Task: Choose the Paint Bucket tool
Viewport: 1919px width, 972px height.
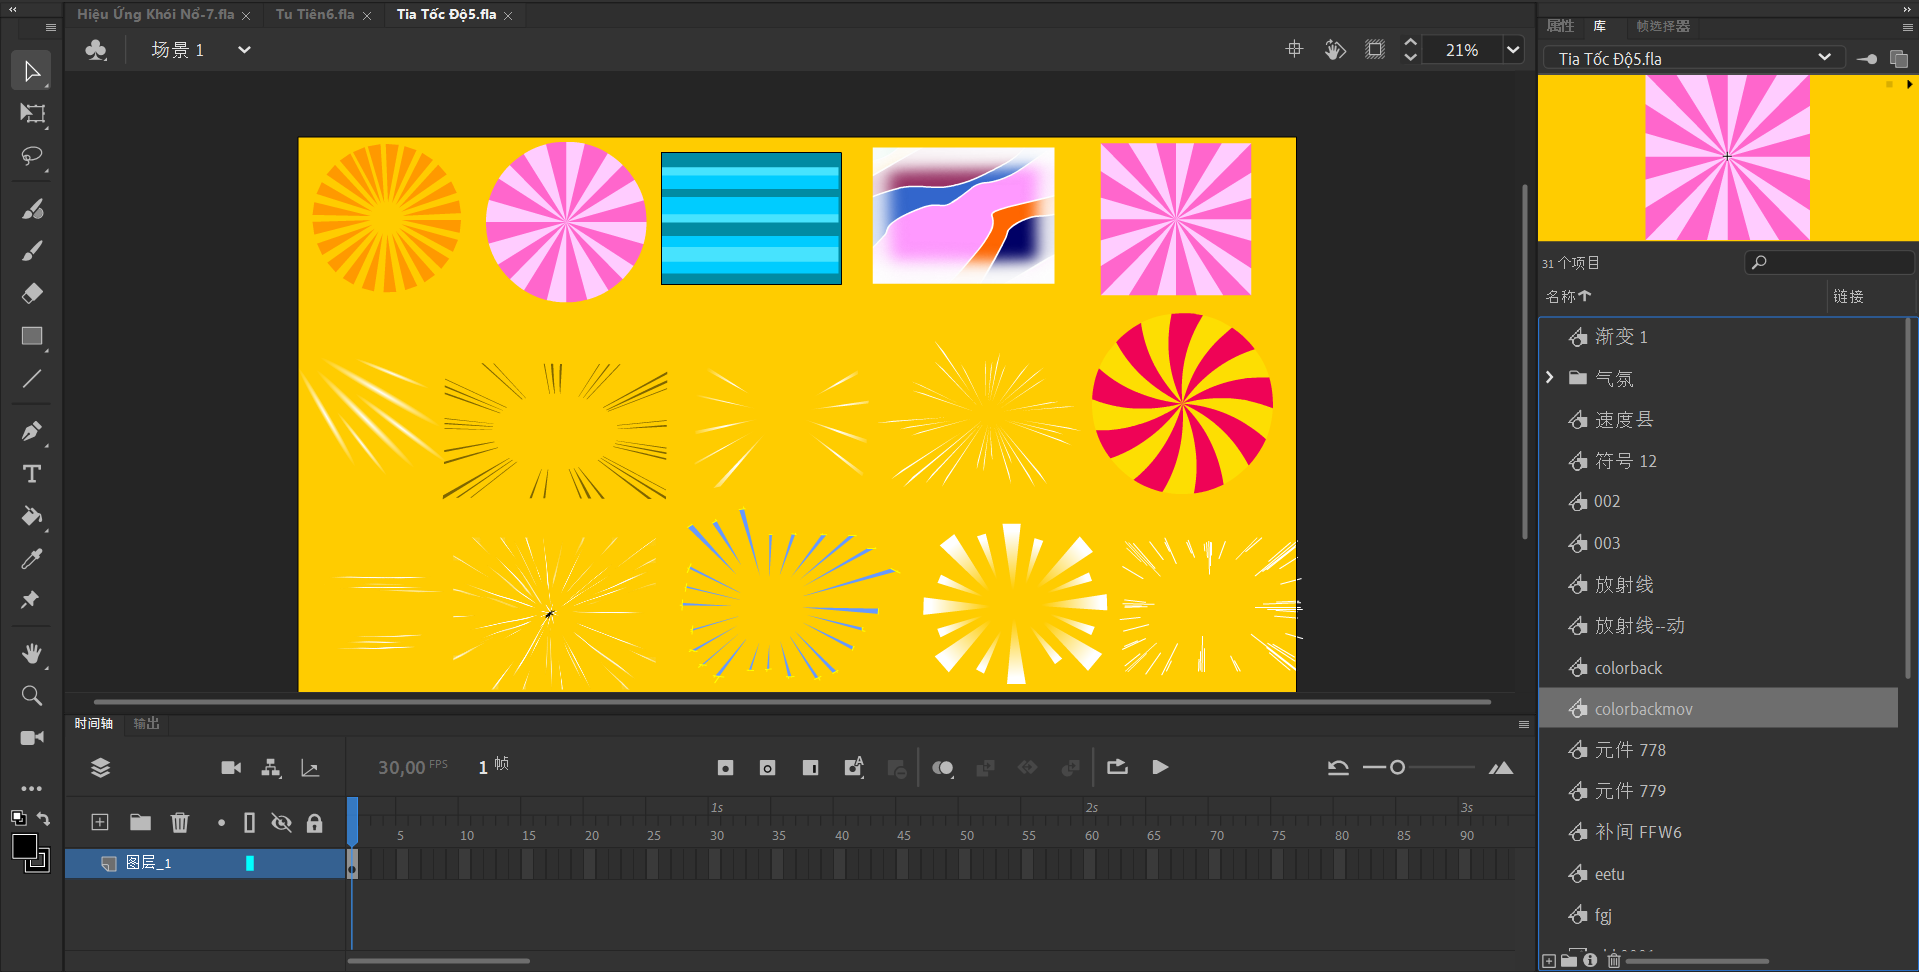Action: [x=32, y=517]
